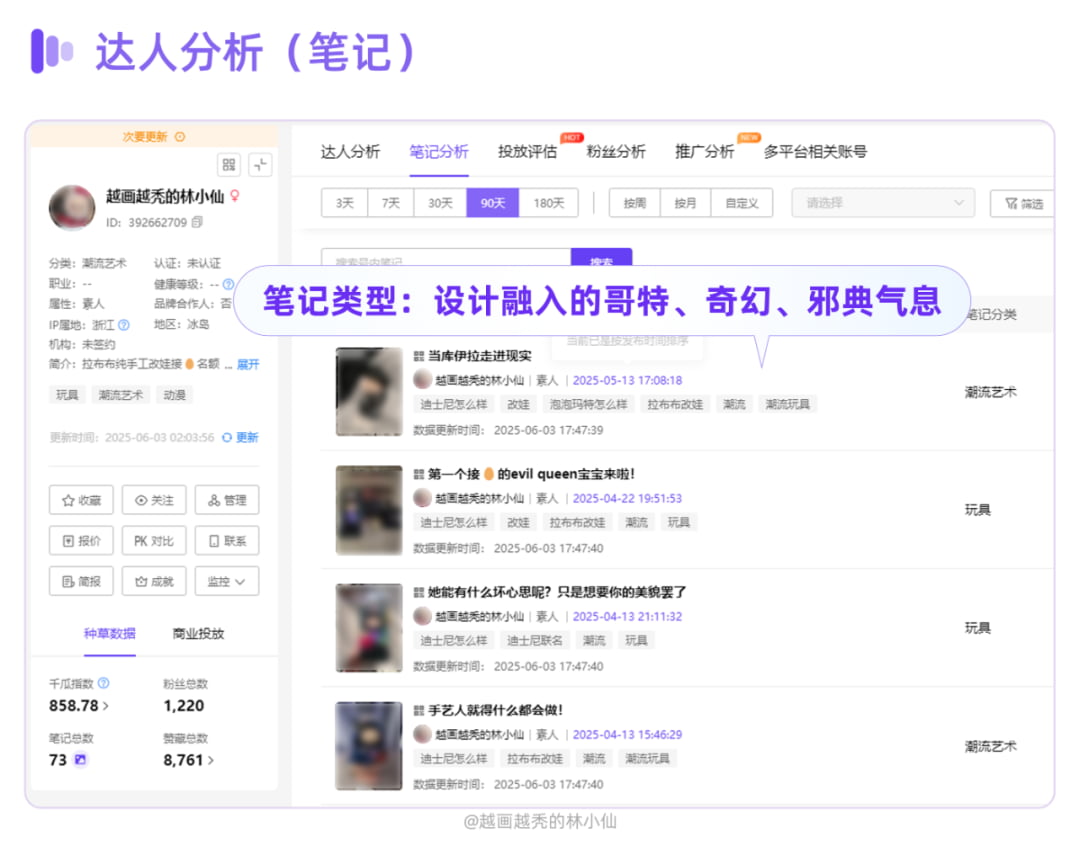Switch to the 粉丝分析 tab

tap(615, 152)
